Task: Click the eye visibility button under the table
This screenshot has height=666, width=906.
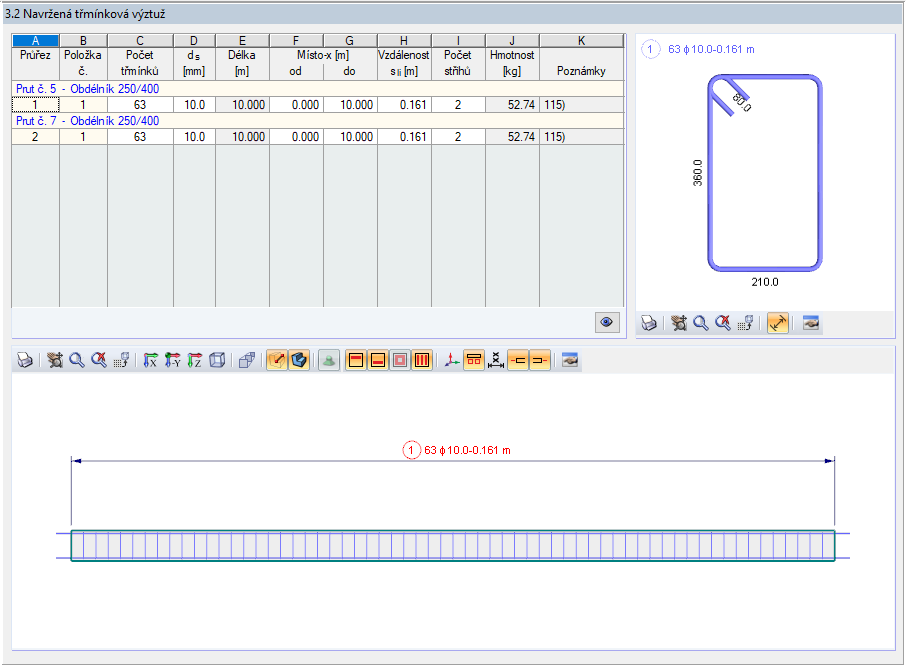Action: tap(607, 322)
